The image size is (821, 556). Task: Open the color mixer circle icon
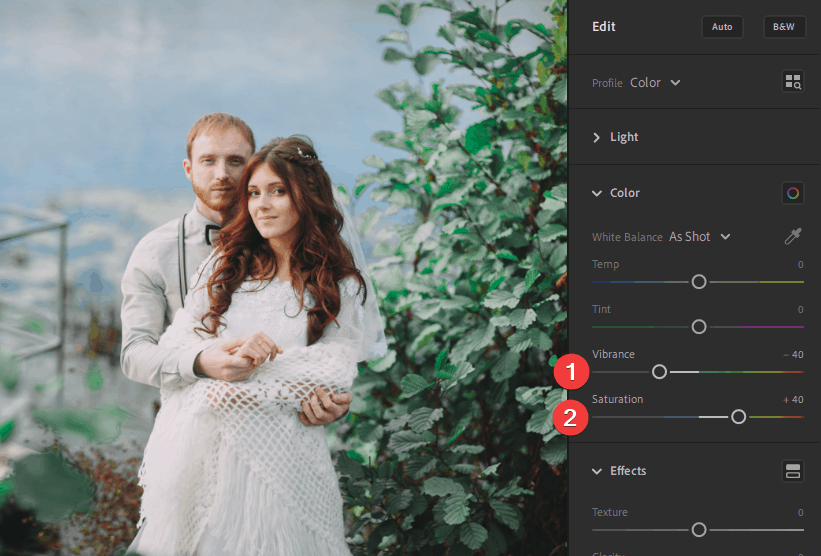(792, 193)
